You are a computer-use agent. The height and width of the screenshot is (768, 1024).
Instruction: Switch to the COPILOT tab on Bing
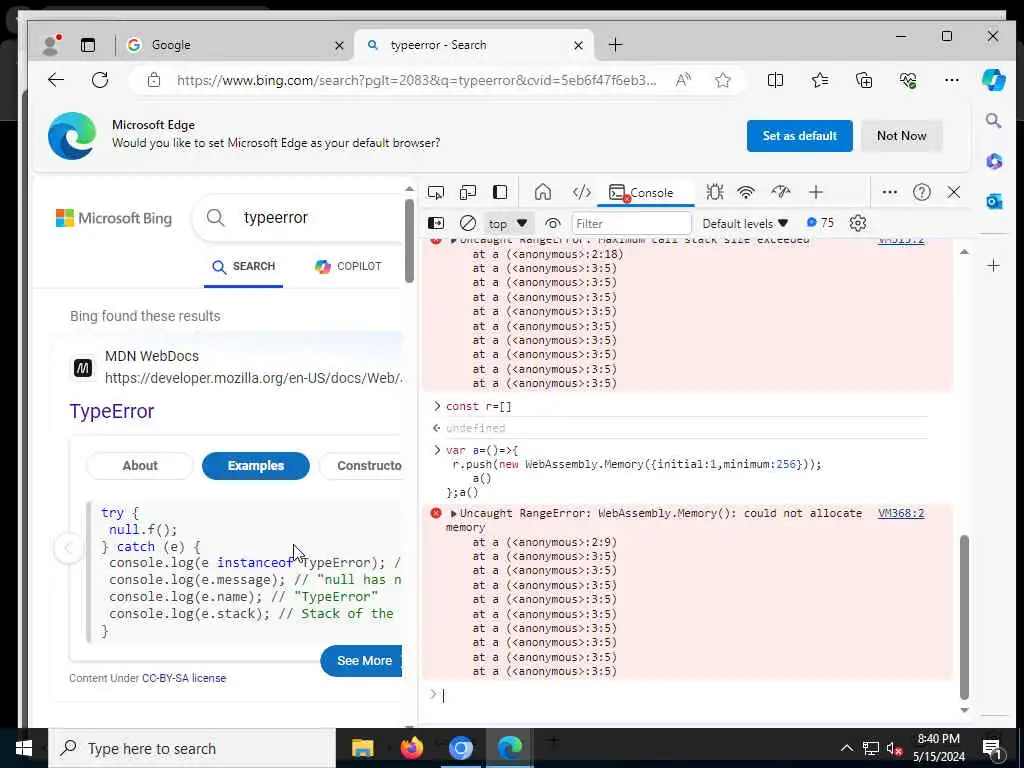pos(348,266)
